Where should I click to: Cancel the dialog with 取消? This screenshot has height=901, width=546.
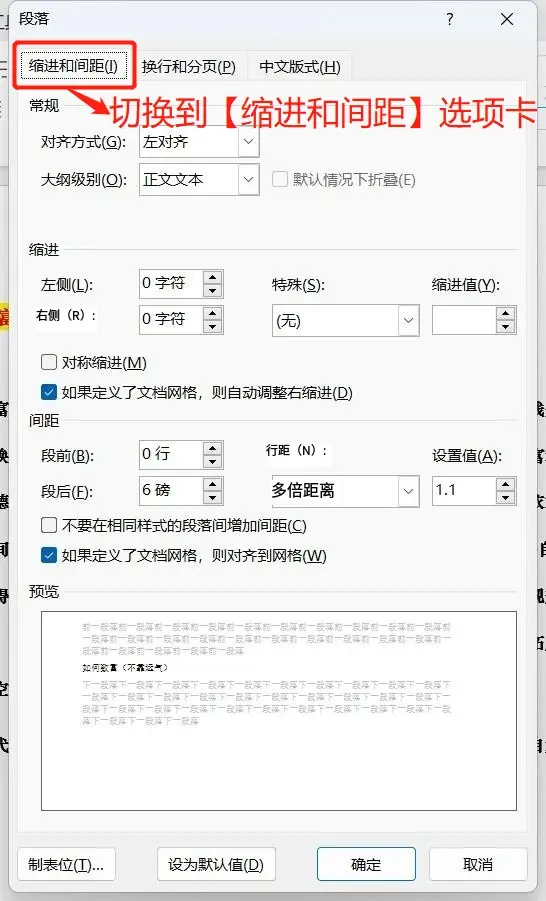point(478,864)
